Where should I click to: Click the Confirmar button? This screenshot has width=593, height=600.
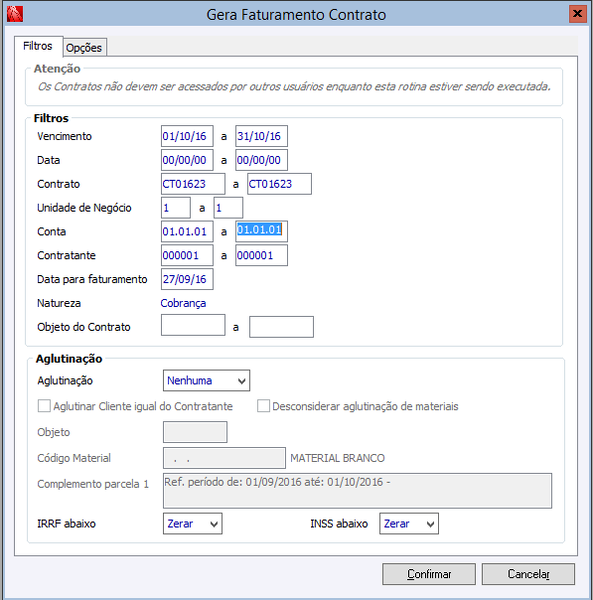pyautogui.click(x=429, y=574)
